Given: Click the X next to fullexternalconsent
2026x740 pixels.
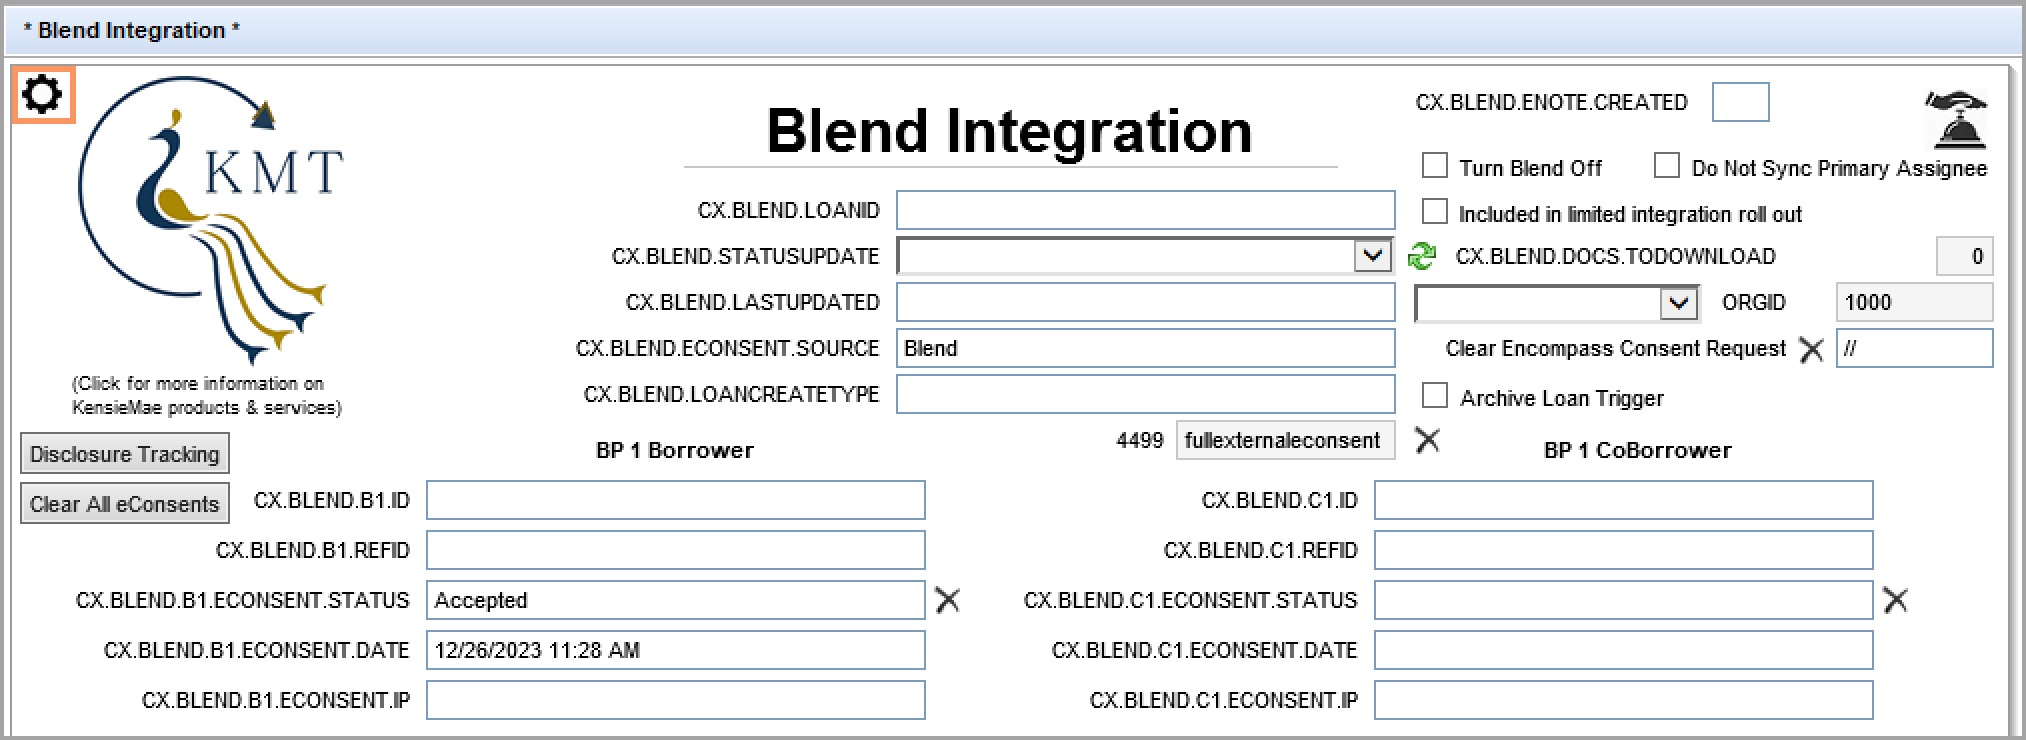Looking at the screenshot, I should (x=1427, y=440).
